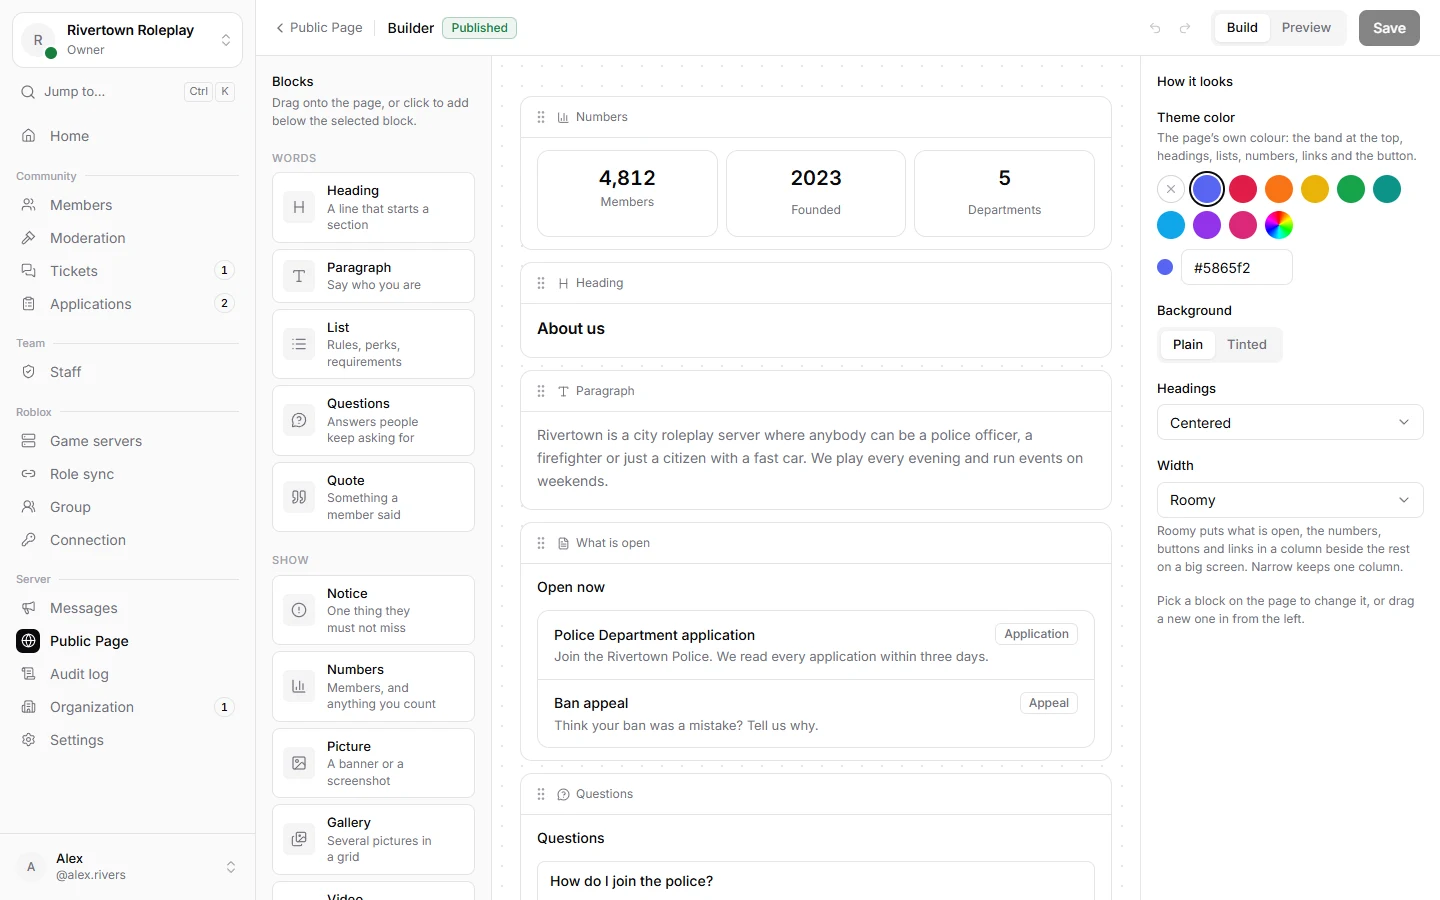Click the Public Page globe icon
This screenshot has width=1440, height=900.
pyautogui.click(x=29, y=641)
